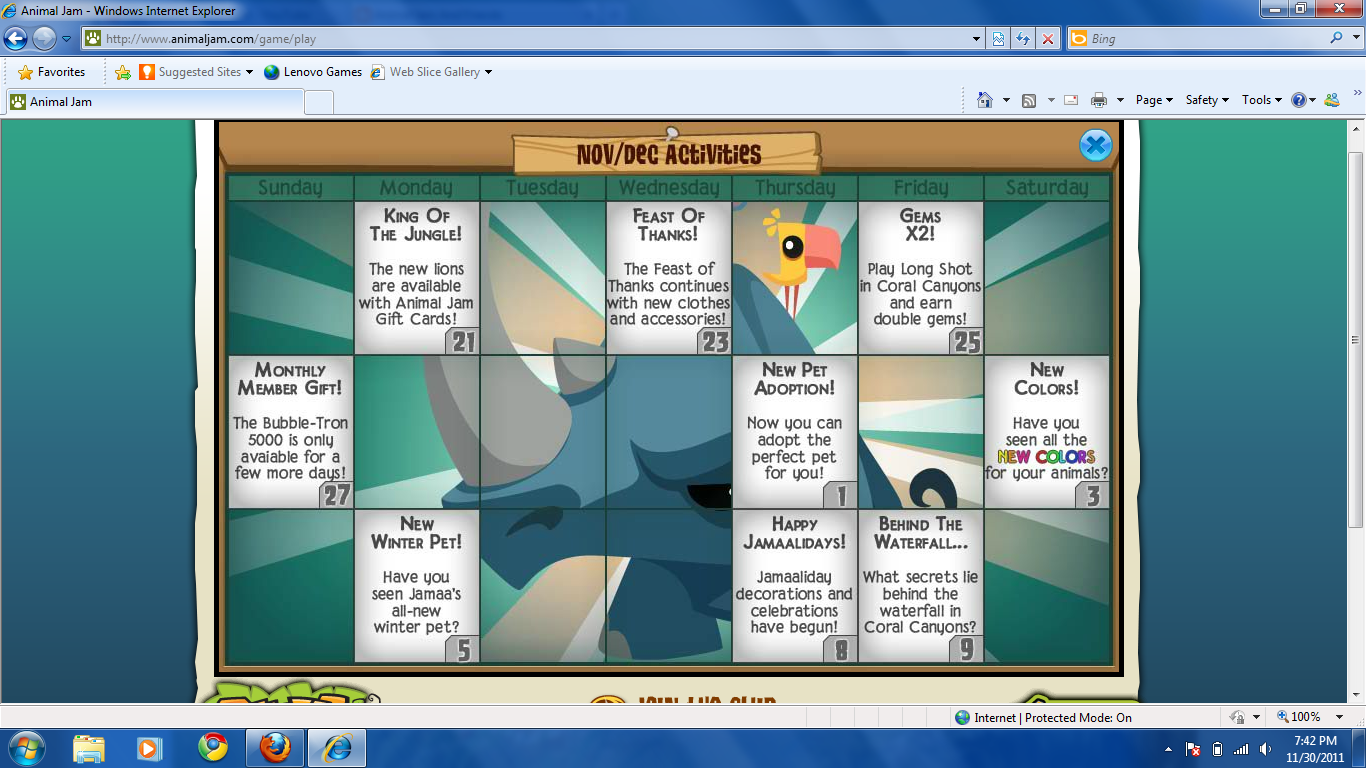
Task: Click the Read Mail envelope icon
Action: pos(1071,100)
